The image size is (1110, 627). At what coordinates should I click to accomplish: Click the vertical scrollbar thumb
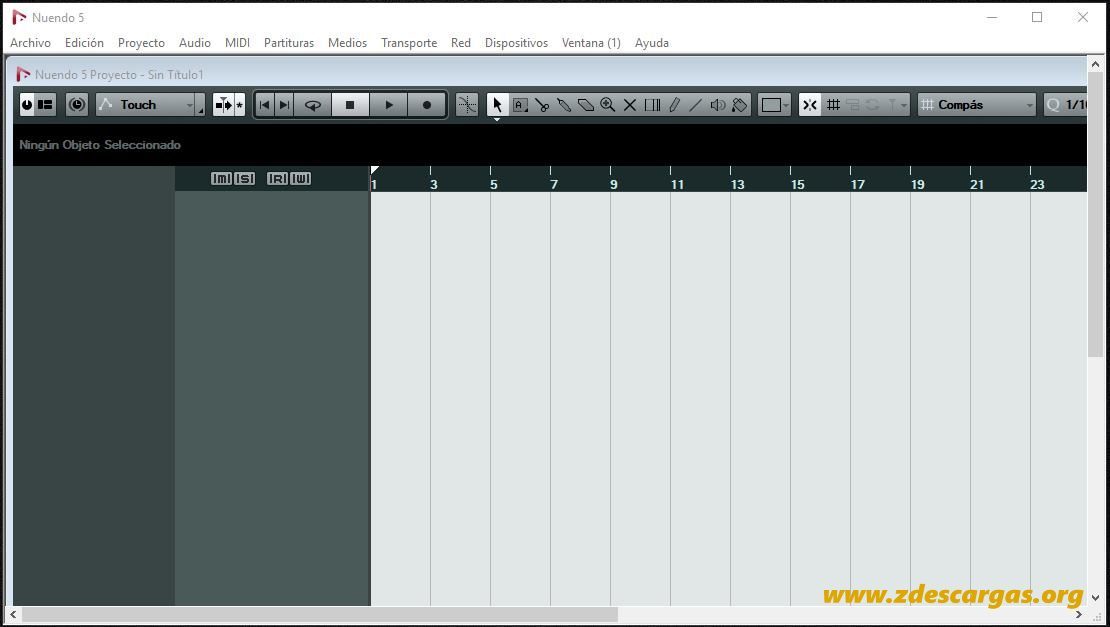(1095, 213)
